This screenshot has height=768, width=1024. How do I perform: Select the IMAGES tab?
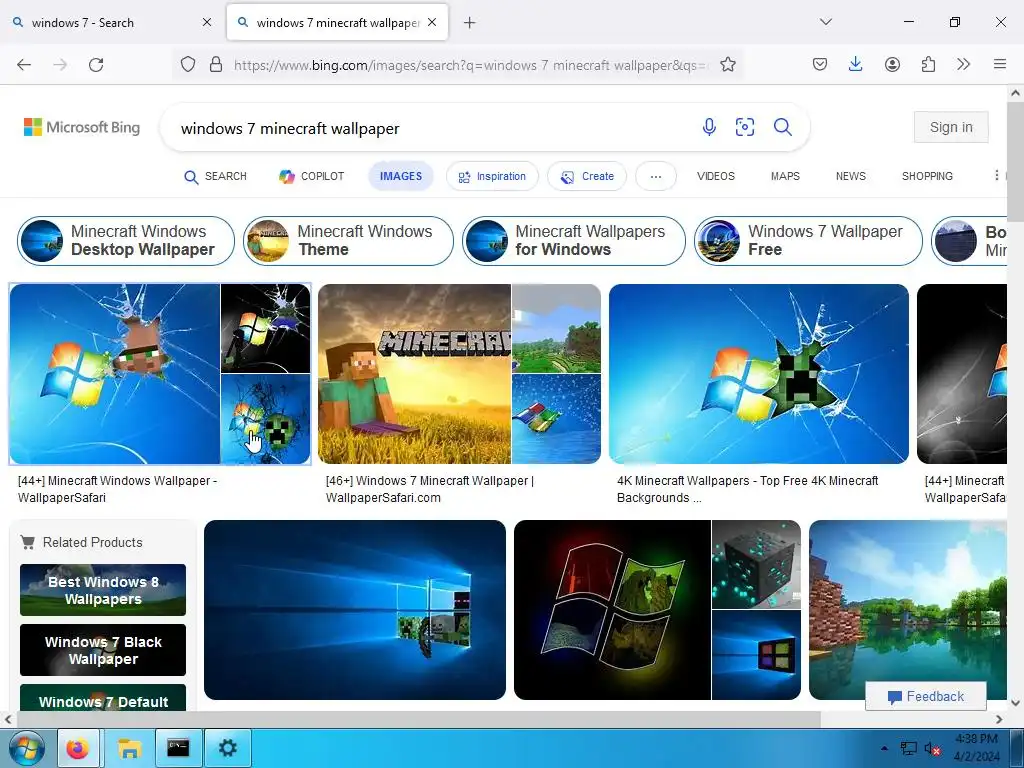401,176
